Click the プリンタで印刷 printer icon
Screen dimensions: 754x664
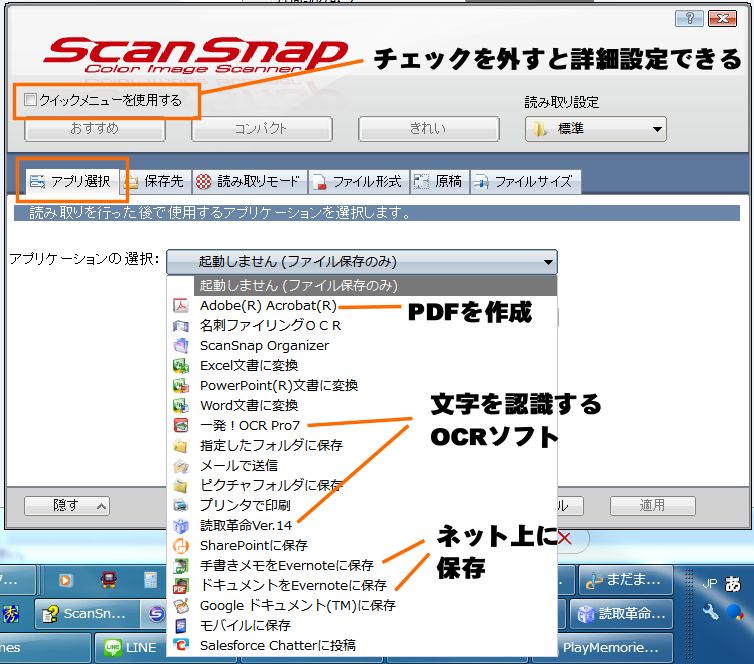(x=181, y=506)
